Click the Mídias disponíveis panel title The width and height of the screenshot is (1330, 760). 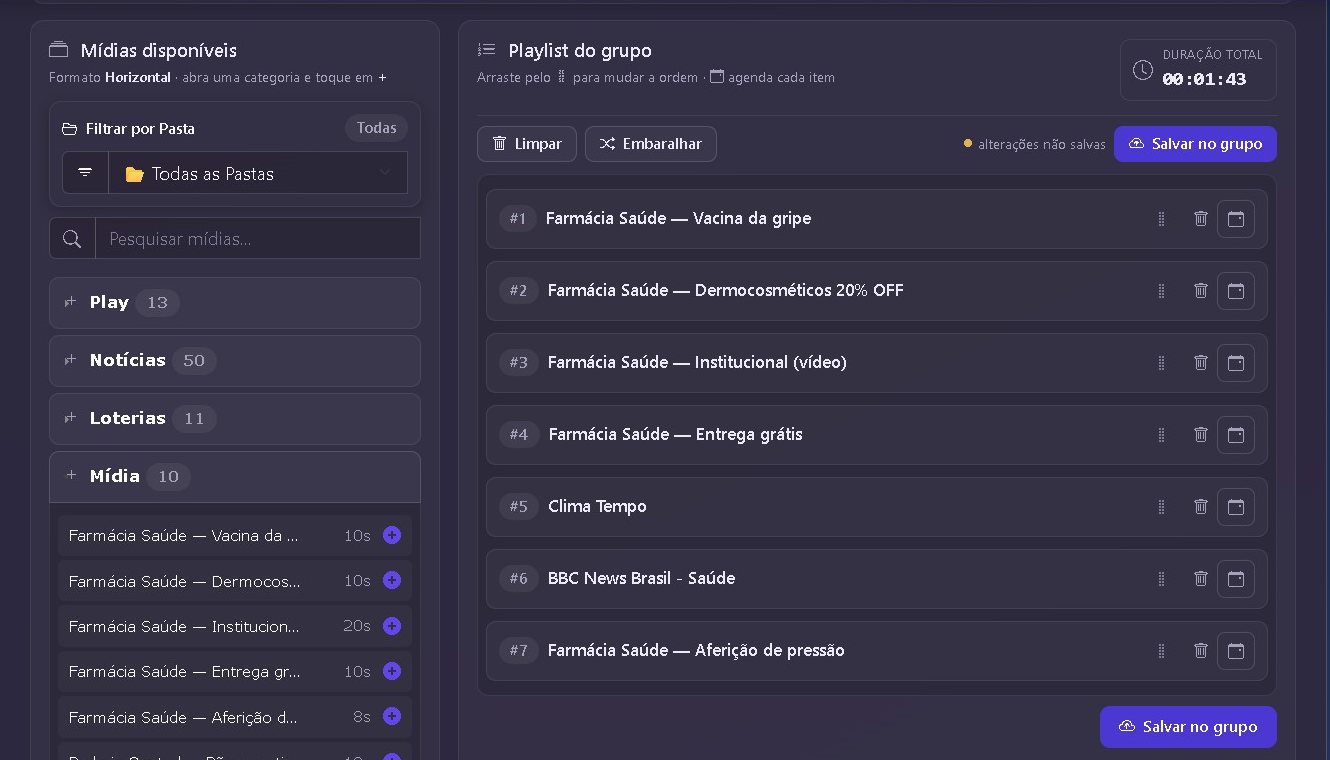[158, 51]
